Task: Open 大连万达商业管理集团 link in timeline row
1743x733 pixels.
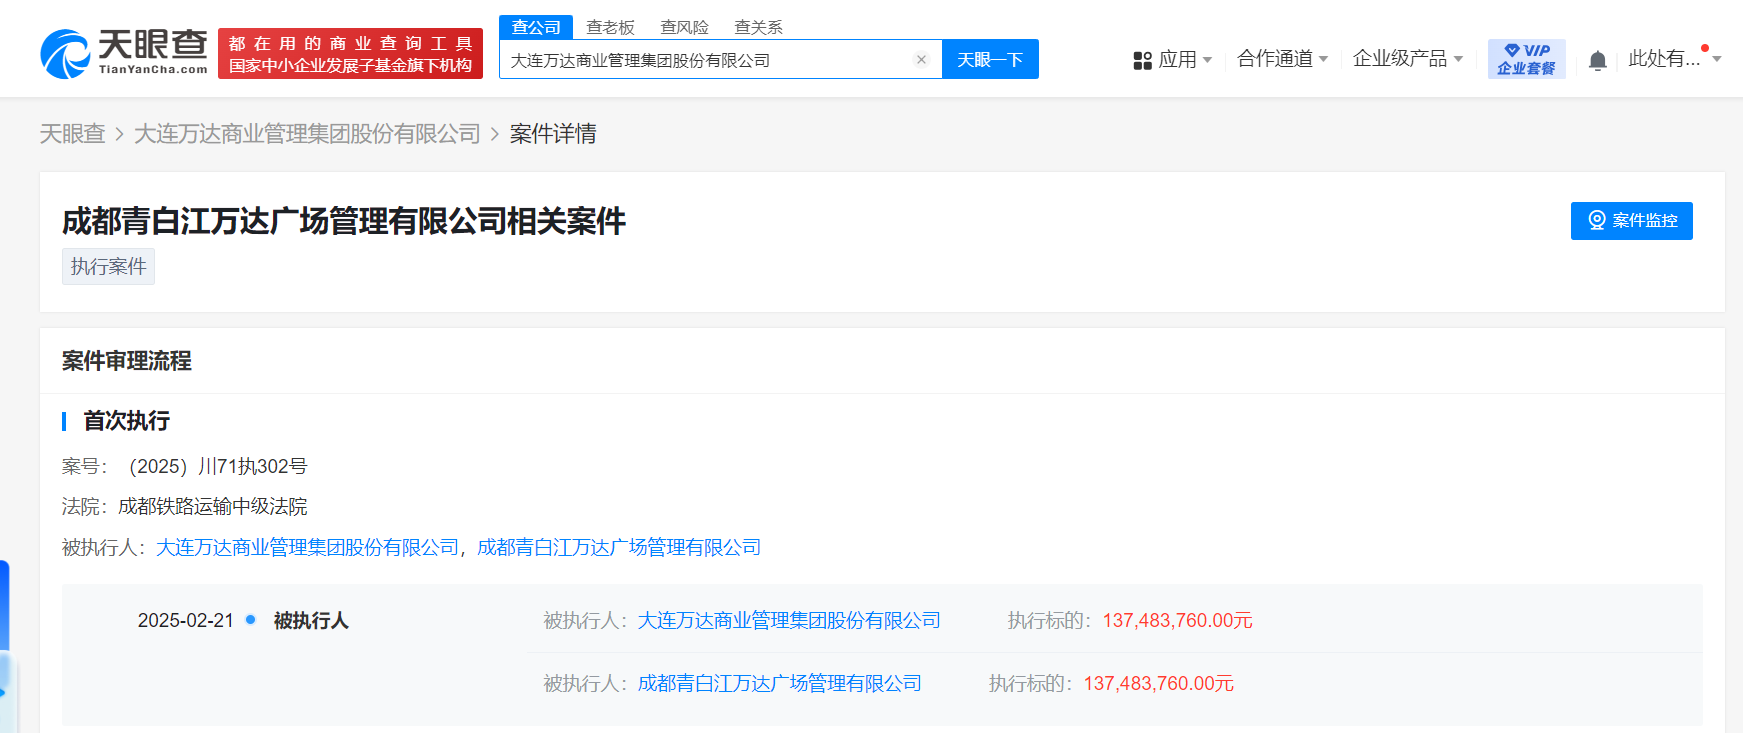Action: [789, 621]
